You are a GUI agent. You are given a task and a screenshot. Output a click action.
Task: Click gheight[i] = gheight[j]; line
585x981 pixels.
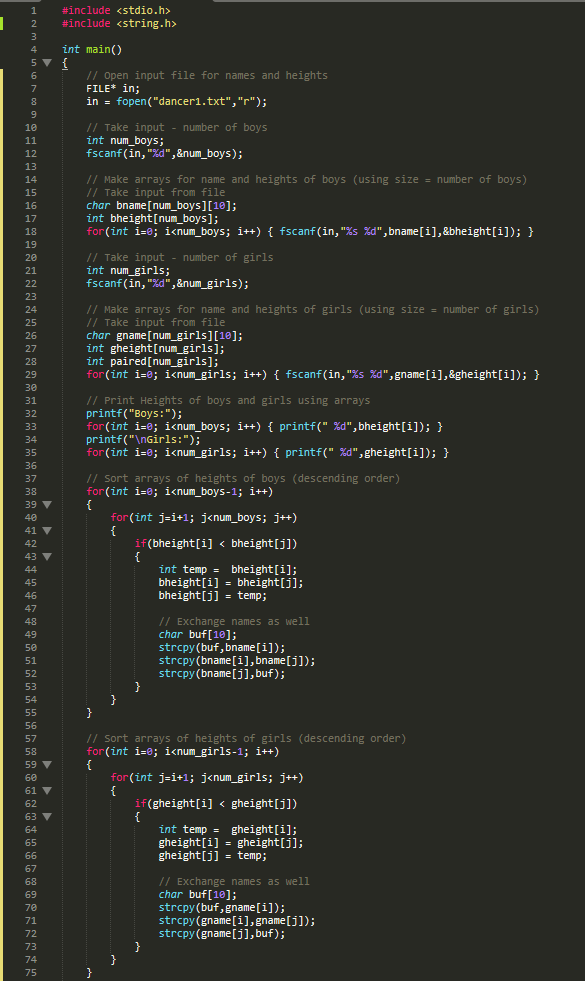pos(231,843)
